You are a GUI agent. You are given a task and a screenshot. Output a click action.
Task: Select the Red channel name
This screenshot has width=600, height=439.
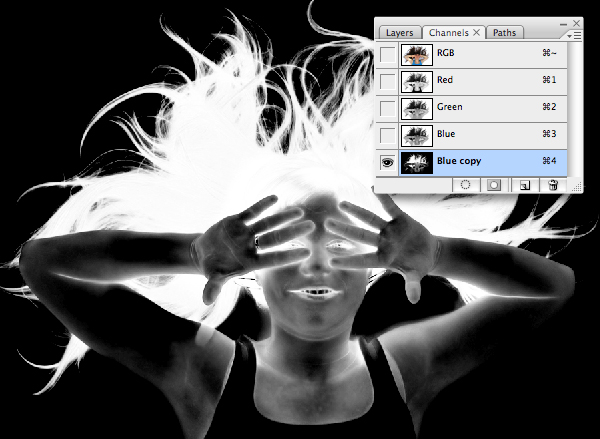(445, 80)
